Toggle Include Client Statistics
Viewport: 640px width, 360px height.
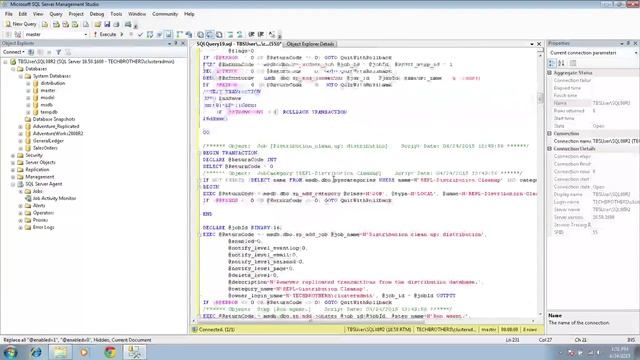(x=189, y=35)
